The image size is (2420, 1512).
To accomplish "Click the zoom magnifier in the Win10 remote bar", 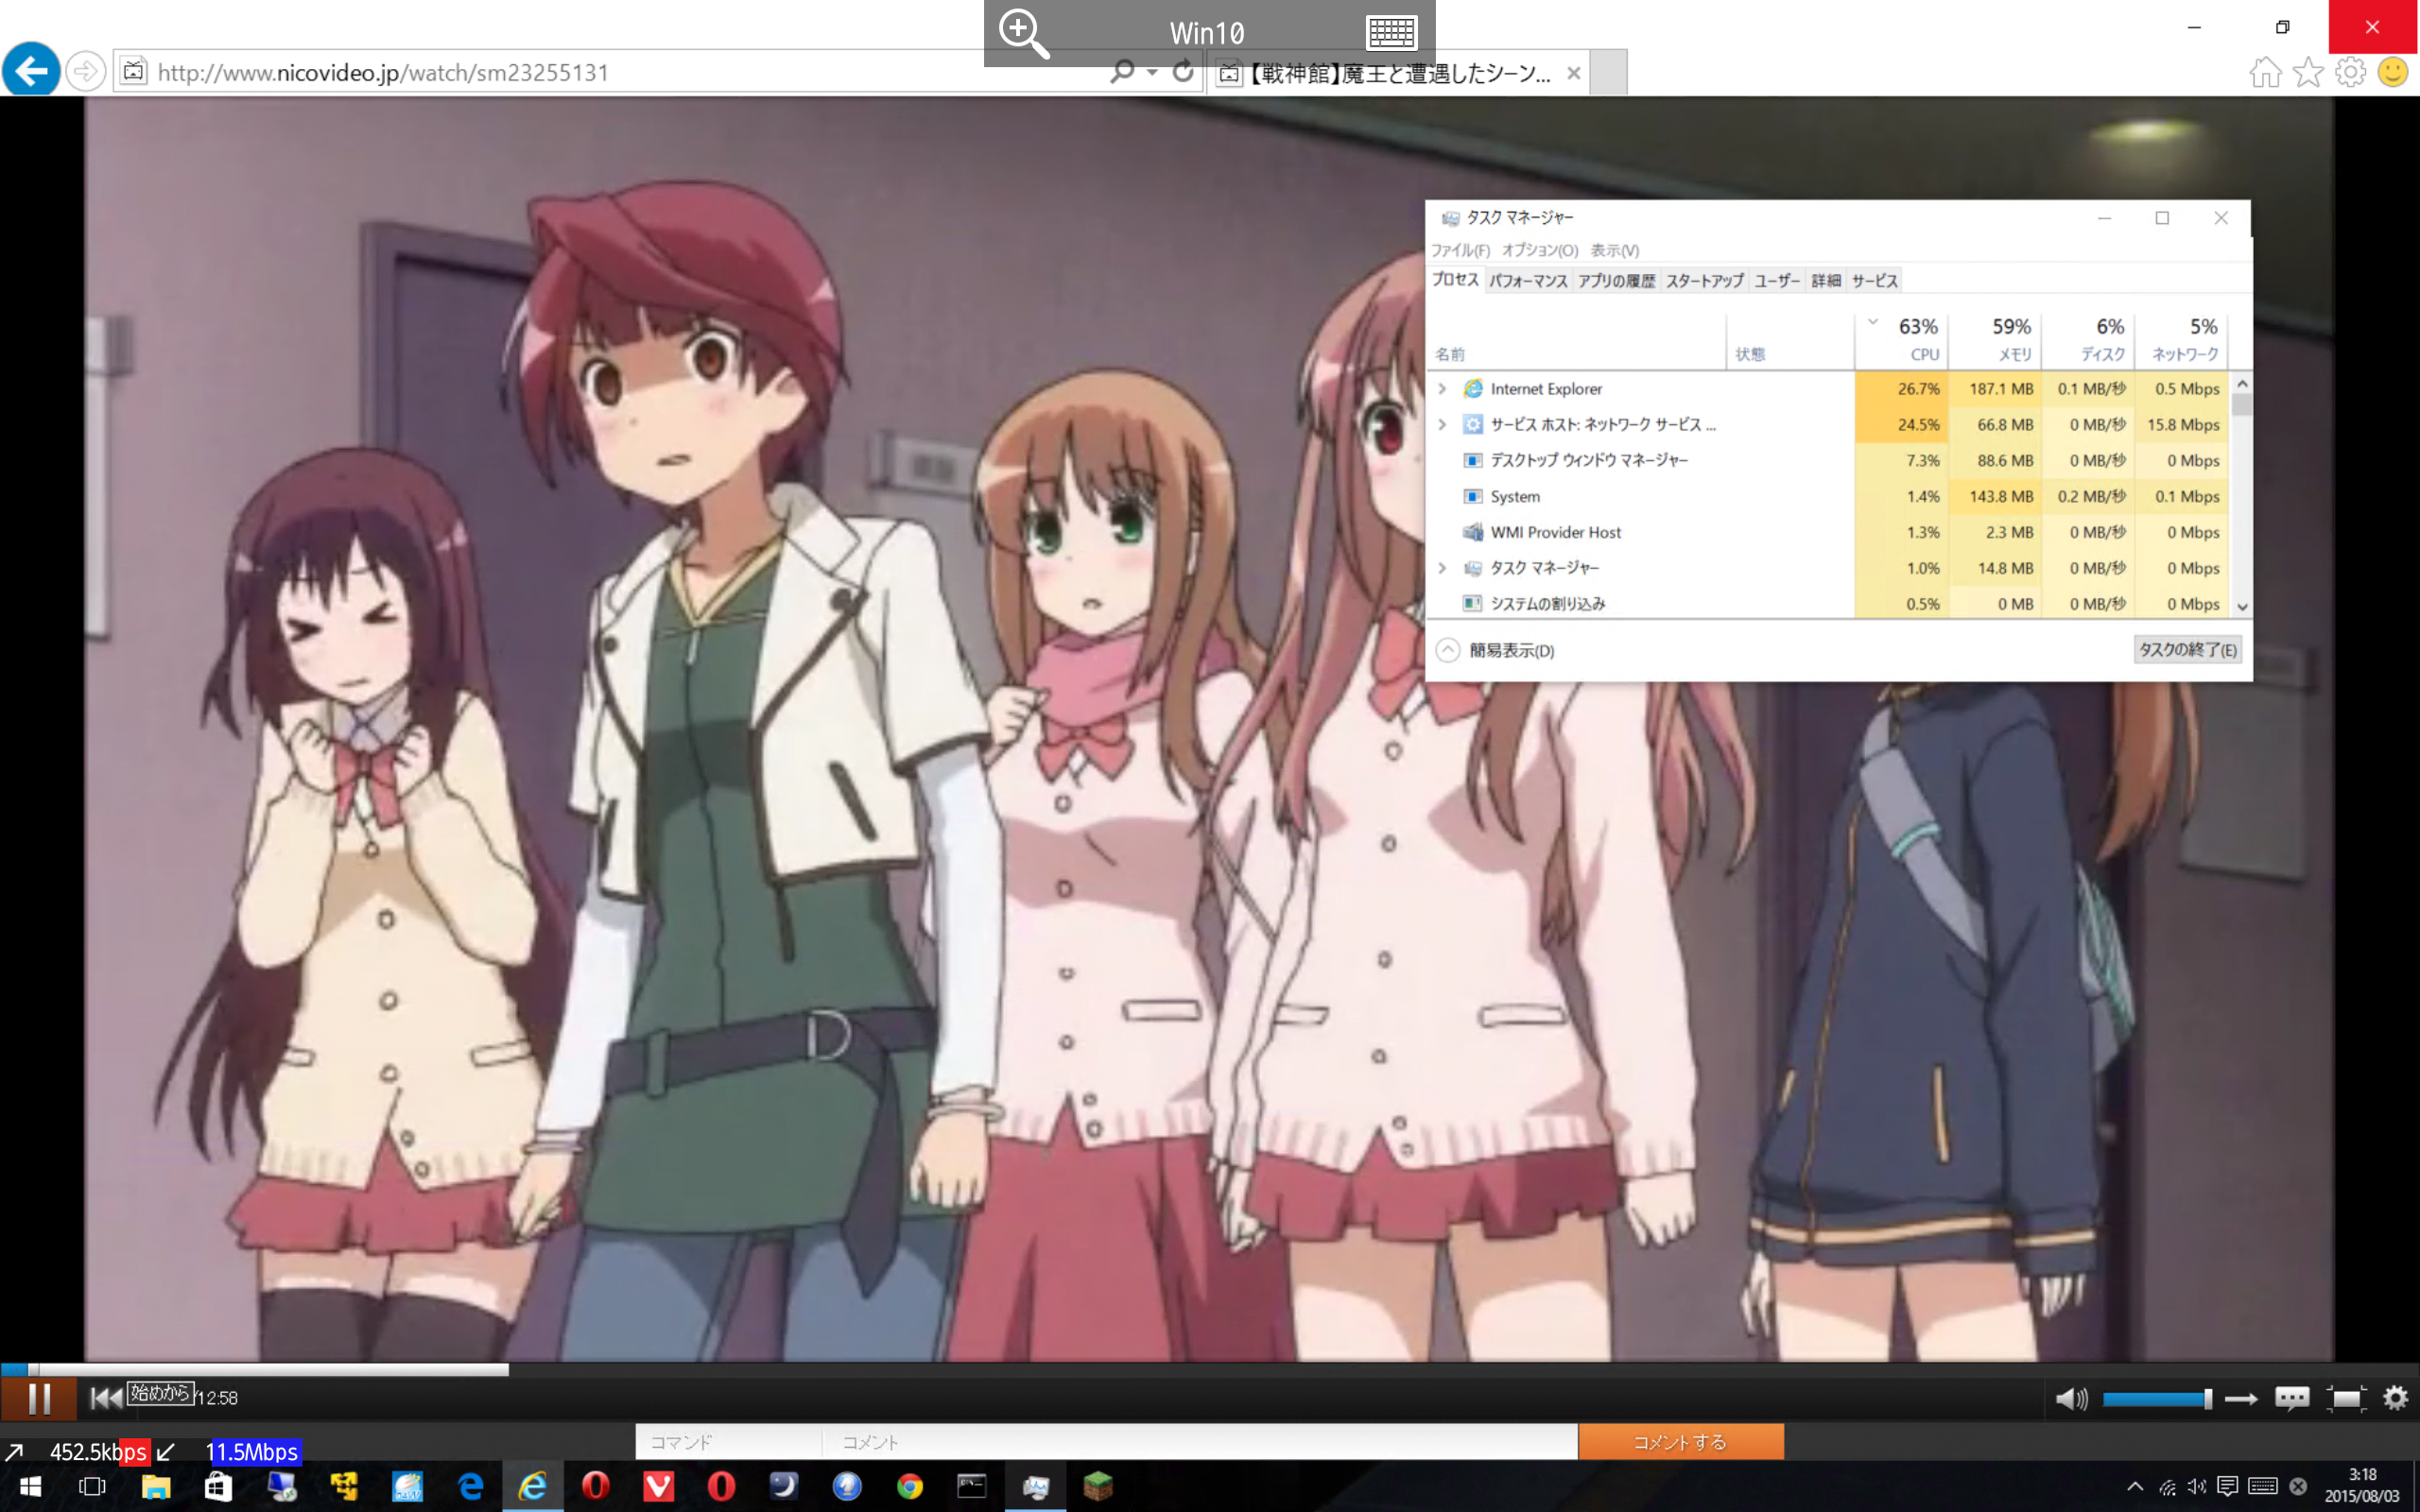I will click(x=1023, y=33).
